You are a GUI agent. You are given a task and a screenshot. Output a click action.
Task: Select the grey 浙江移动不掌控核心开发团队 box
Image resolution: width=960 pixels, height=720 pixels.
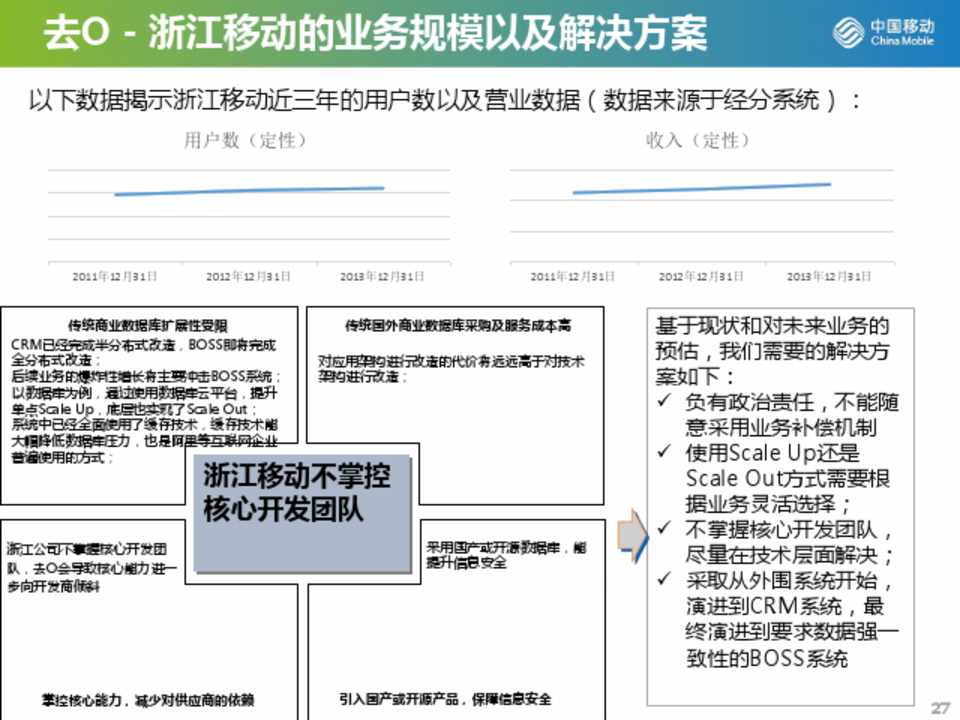coord(301,510)
